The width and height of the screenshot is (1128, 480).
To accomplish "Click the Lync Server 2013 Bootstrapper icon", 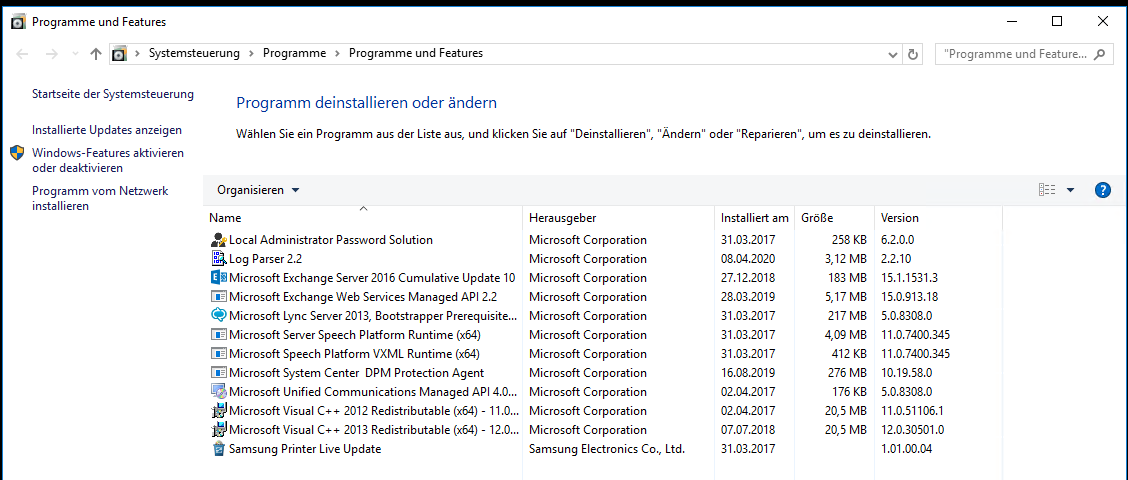I will pos(219,315).
